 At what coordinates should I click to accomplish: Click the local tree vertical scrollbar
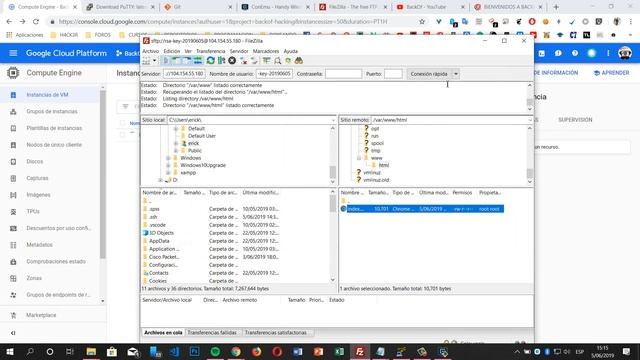click(x=333, y=155)
